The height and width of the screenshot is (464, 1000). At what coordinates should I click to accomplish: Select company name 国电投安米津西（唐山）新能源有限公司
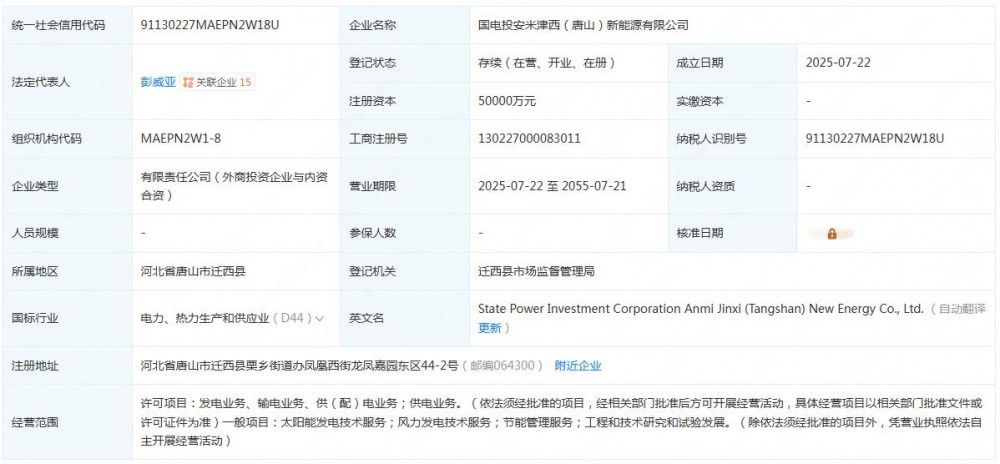tap(583, 25)
